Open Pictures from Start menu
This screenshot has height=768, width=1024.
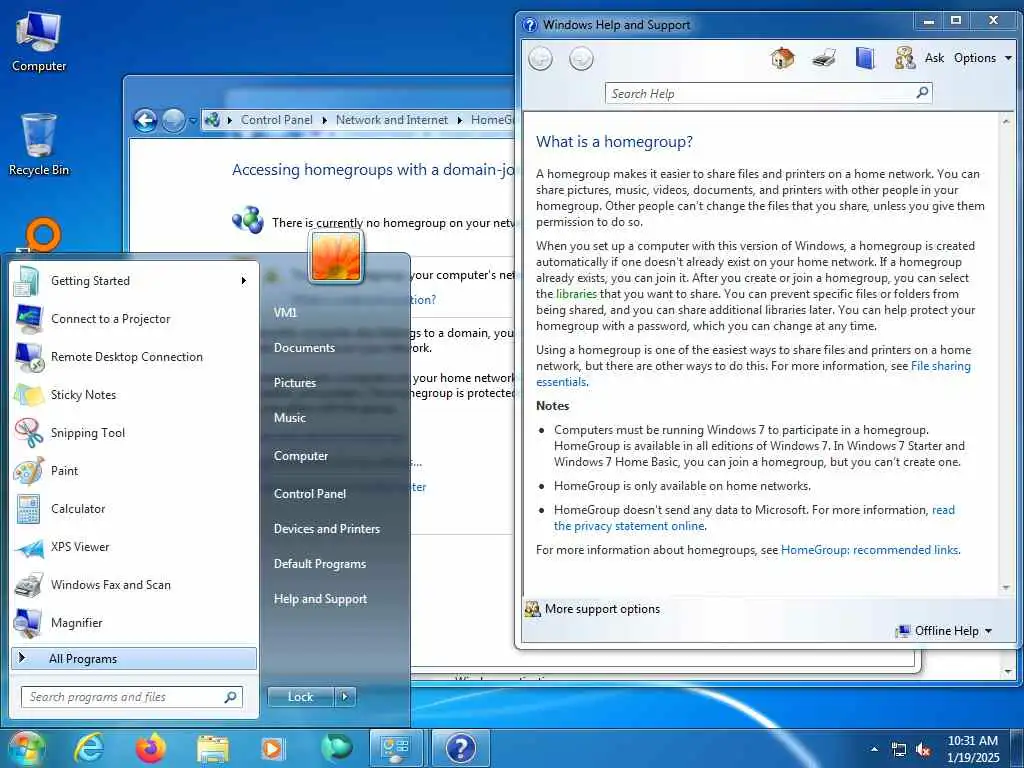295,383
